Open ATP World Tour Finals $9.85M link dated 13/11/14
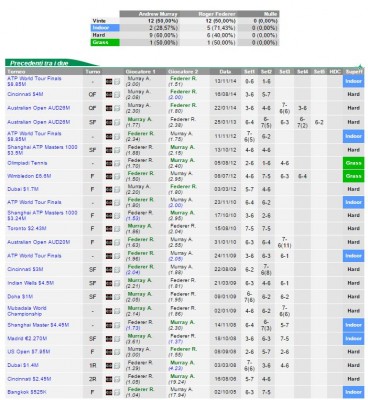 [34, 81]
